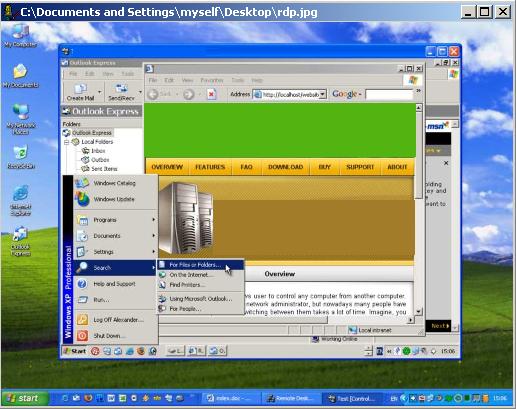Open the DOWNLOAD navigation tab
This screenshot has height=409, width=516.
click(286, 167)
